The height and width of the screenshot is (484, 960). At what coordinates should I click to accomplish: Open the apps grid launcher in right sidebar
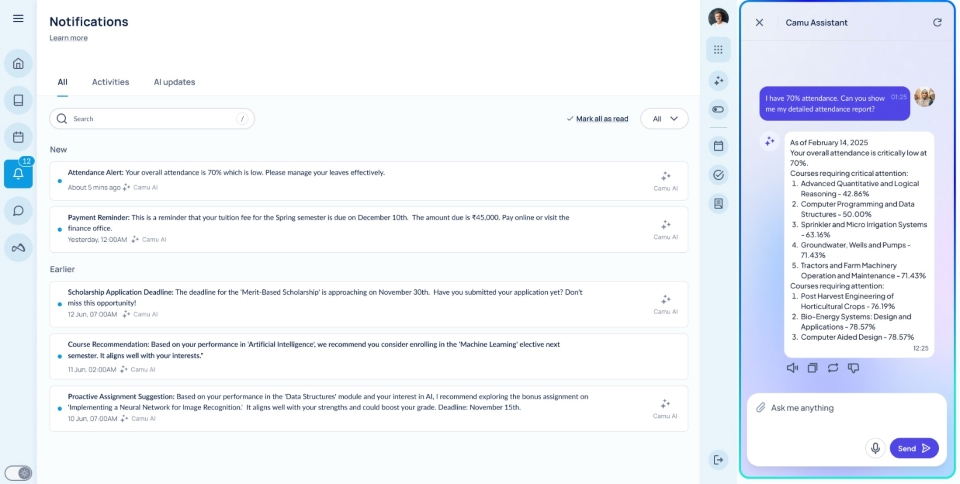point(718,49)
